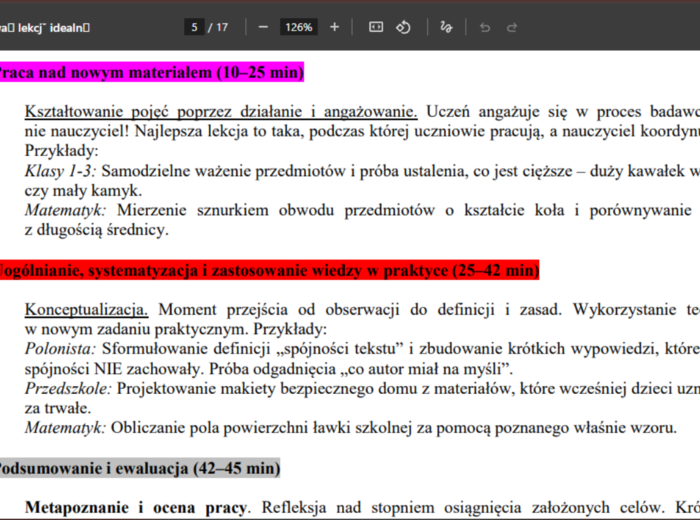The image size is (700, 520).
Task: Rotate the document with the rotate icon
Action: pos(403,28)
